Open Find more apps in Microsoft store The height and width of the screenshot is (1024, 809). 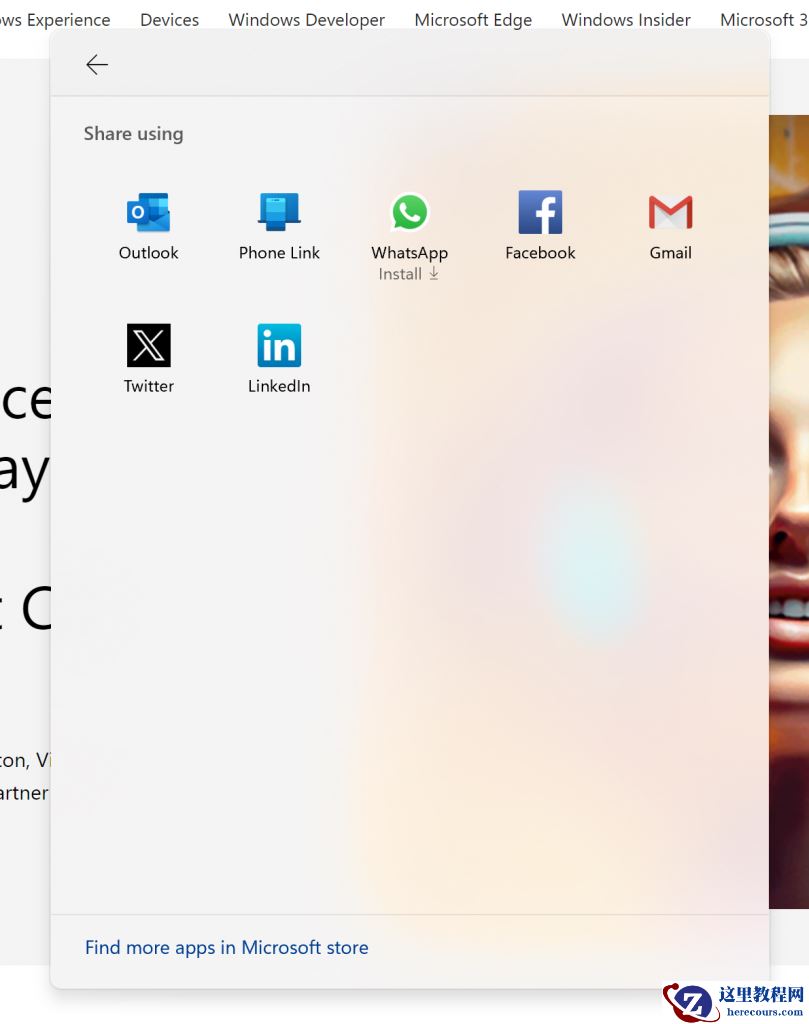pyautogui.click(x=226, y=947)
